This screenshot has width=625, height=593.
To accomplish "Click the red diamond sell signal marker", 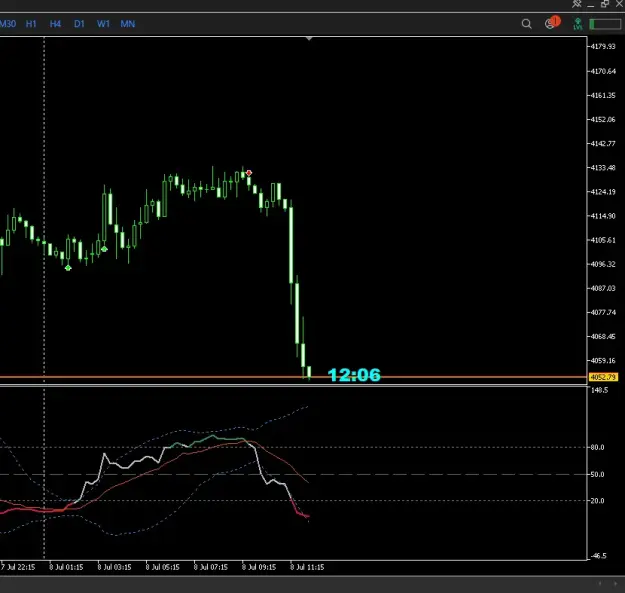I will (249, 173).
